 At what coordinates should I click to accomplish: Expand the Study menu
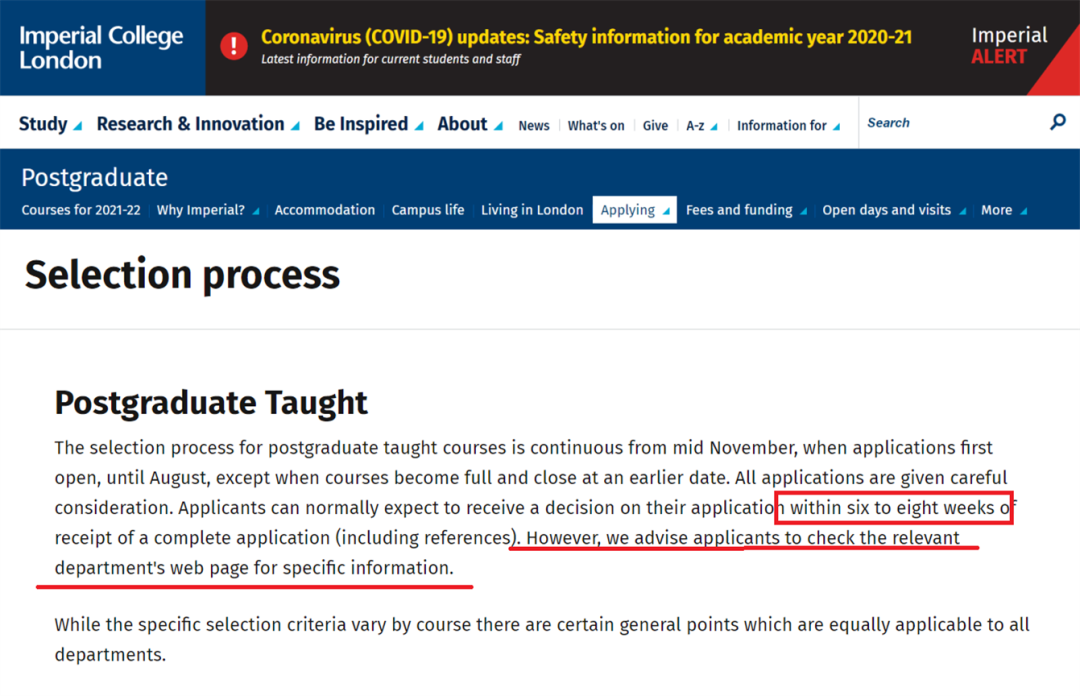coord(49,124)
